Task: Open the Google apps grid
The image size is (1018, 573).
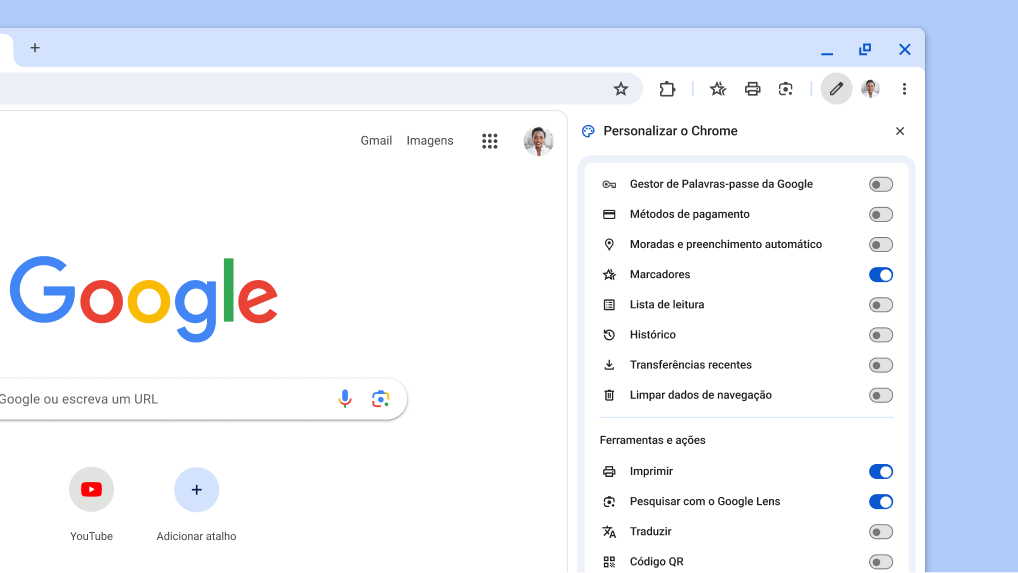Action: pos(490,141)
